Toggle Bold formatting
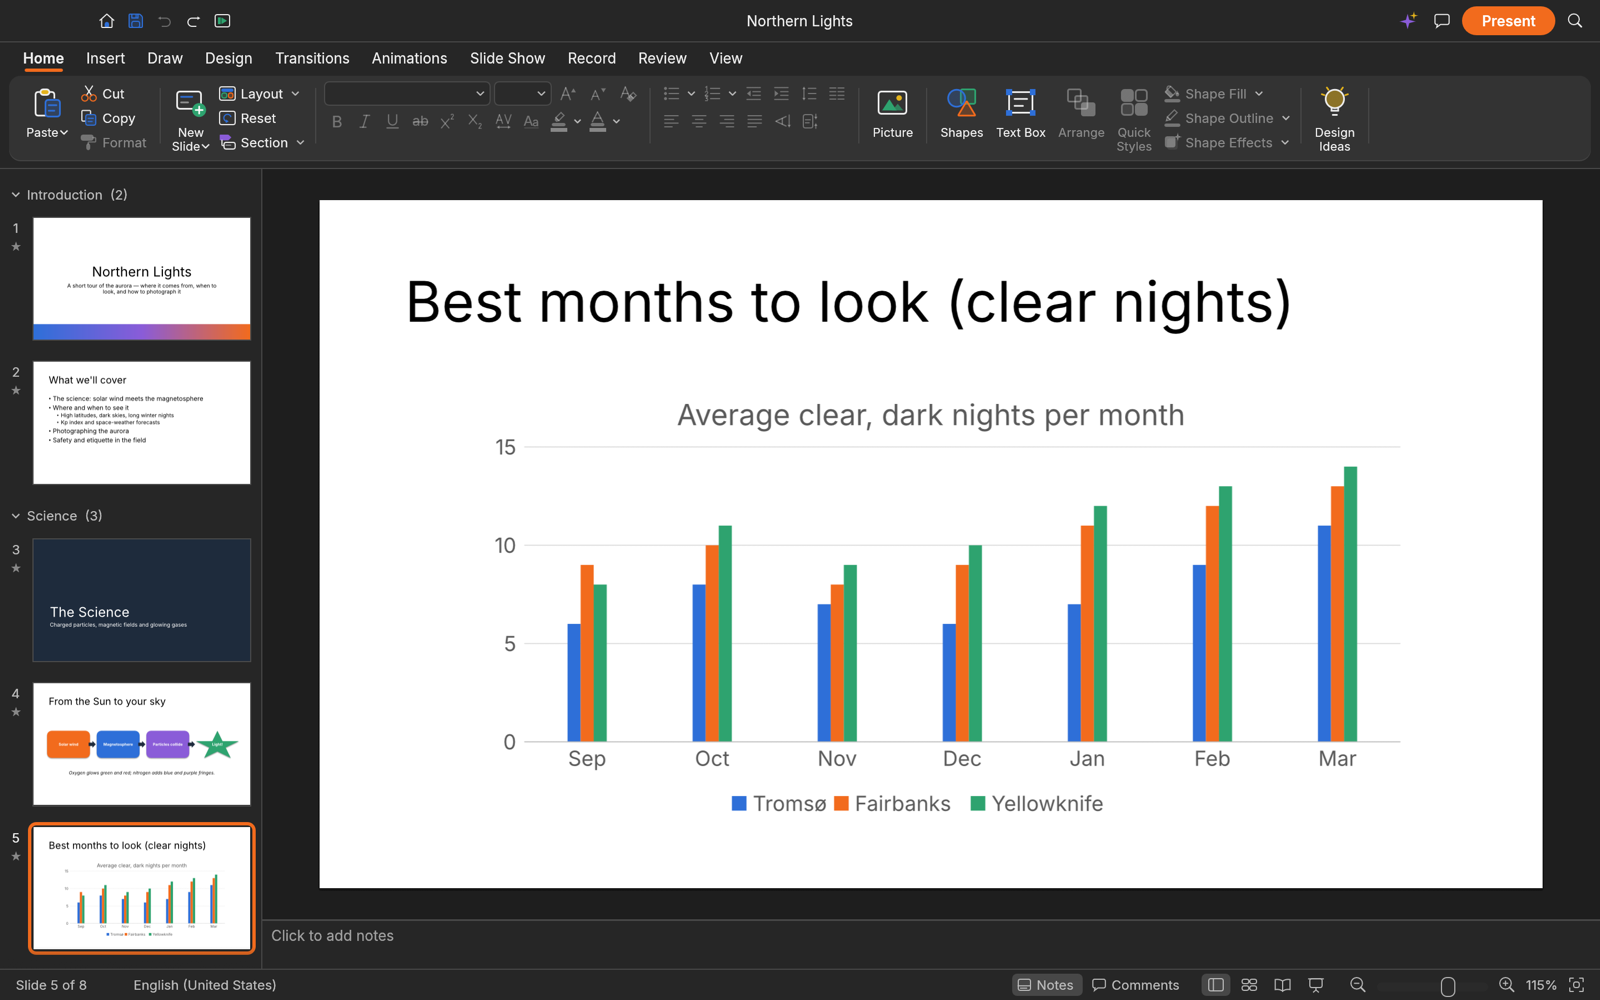Screen dimensions: 1600x1000 [337, 122]
